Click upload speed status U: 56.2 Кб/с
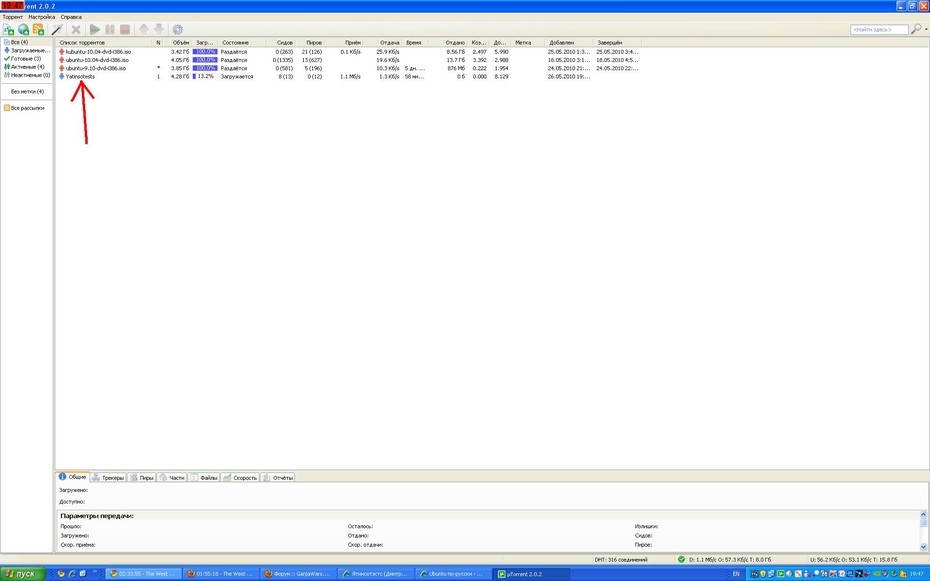Screen dimensions: 930x581 tap(853, 560)
